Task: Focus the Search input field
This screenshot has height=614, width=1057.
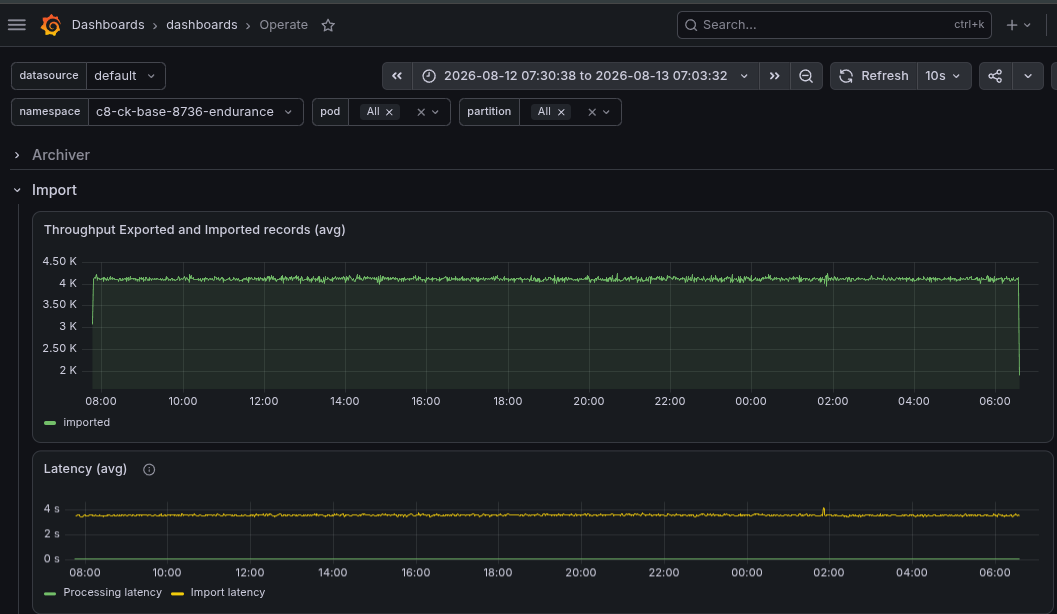Action: point(834,25)
